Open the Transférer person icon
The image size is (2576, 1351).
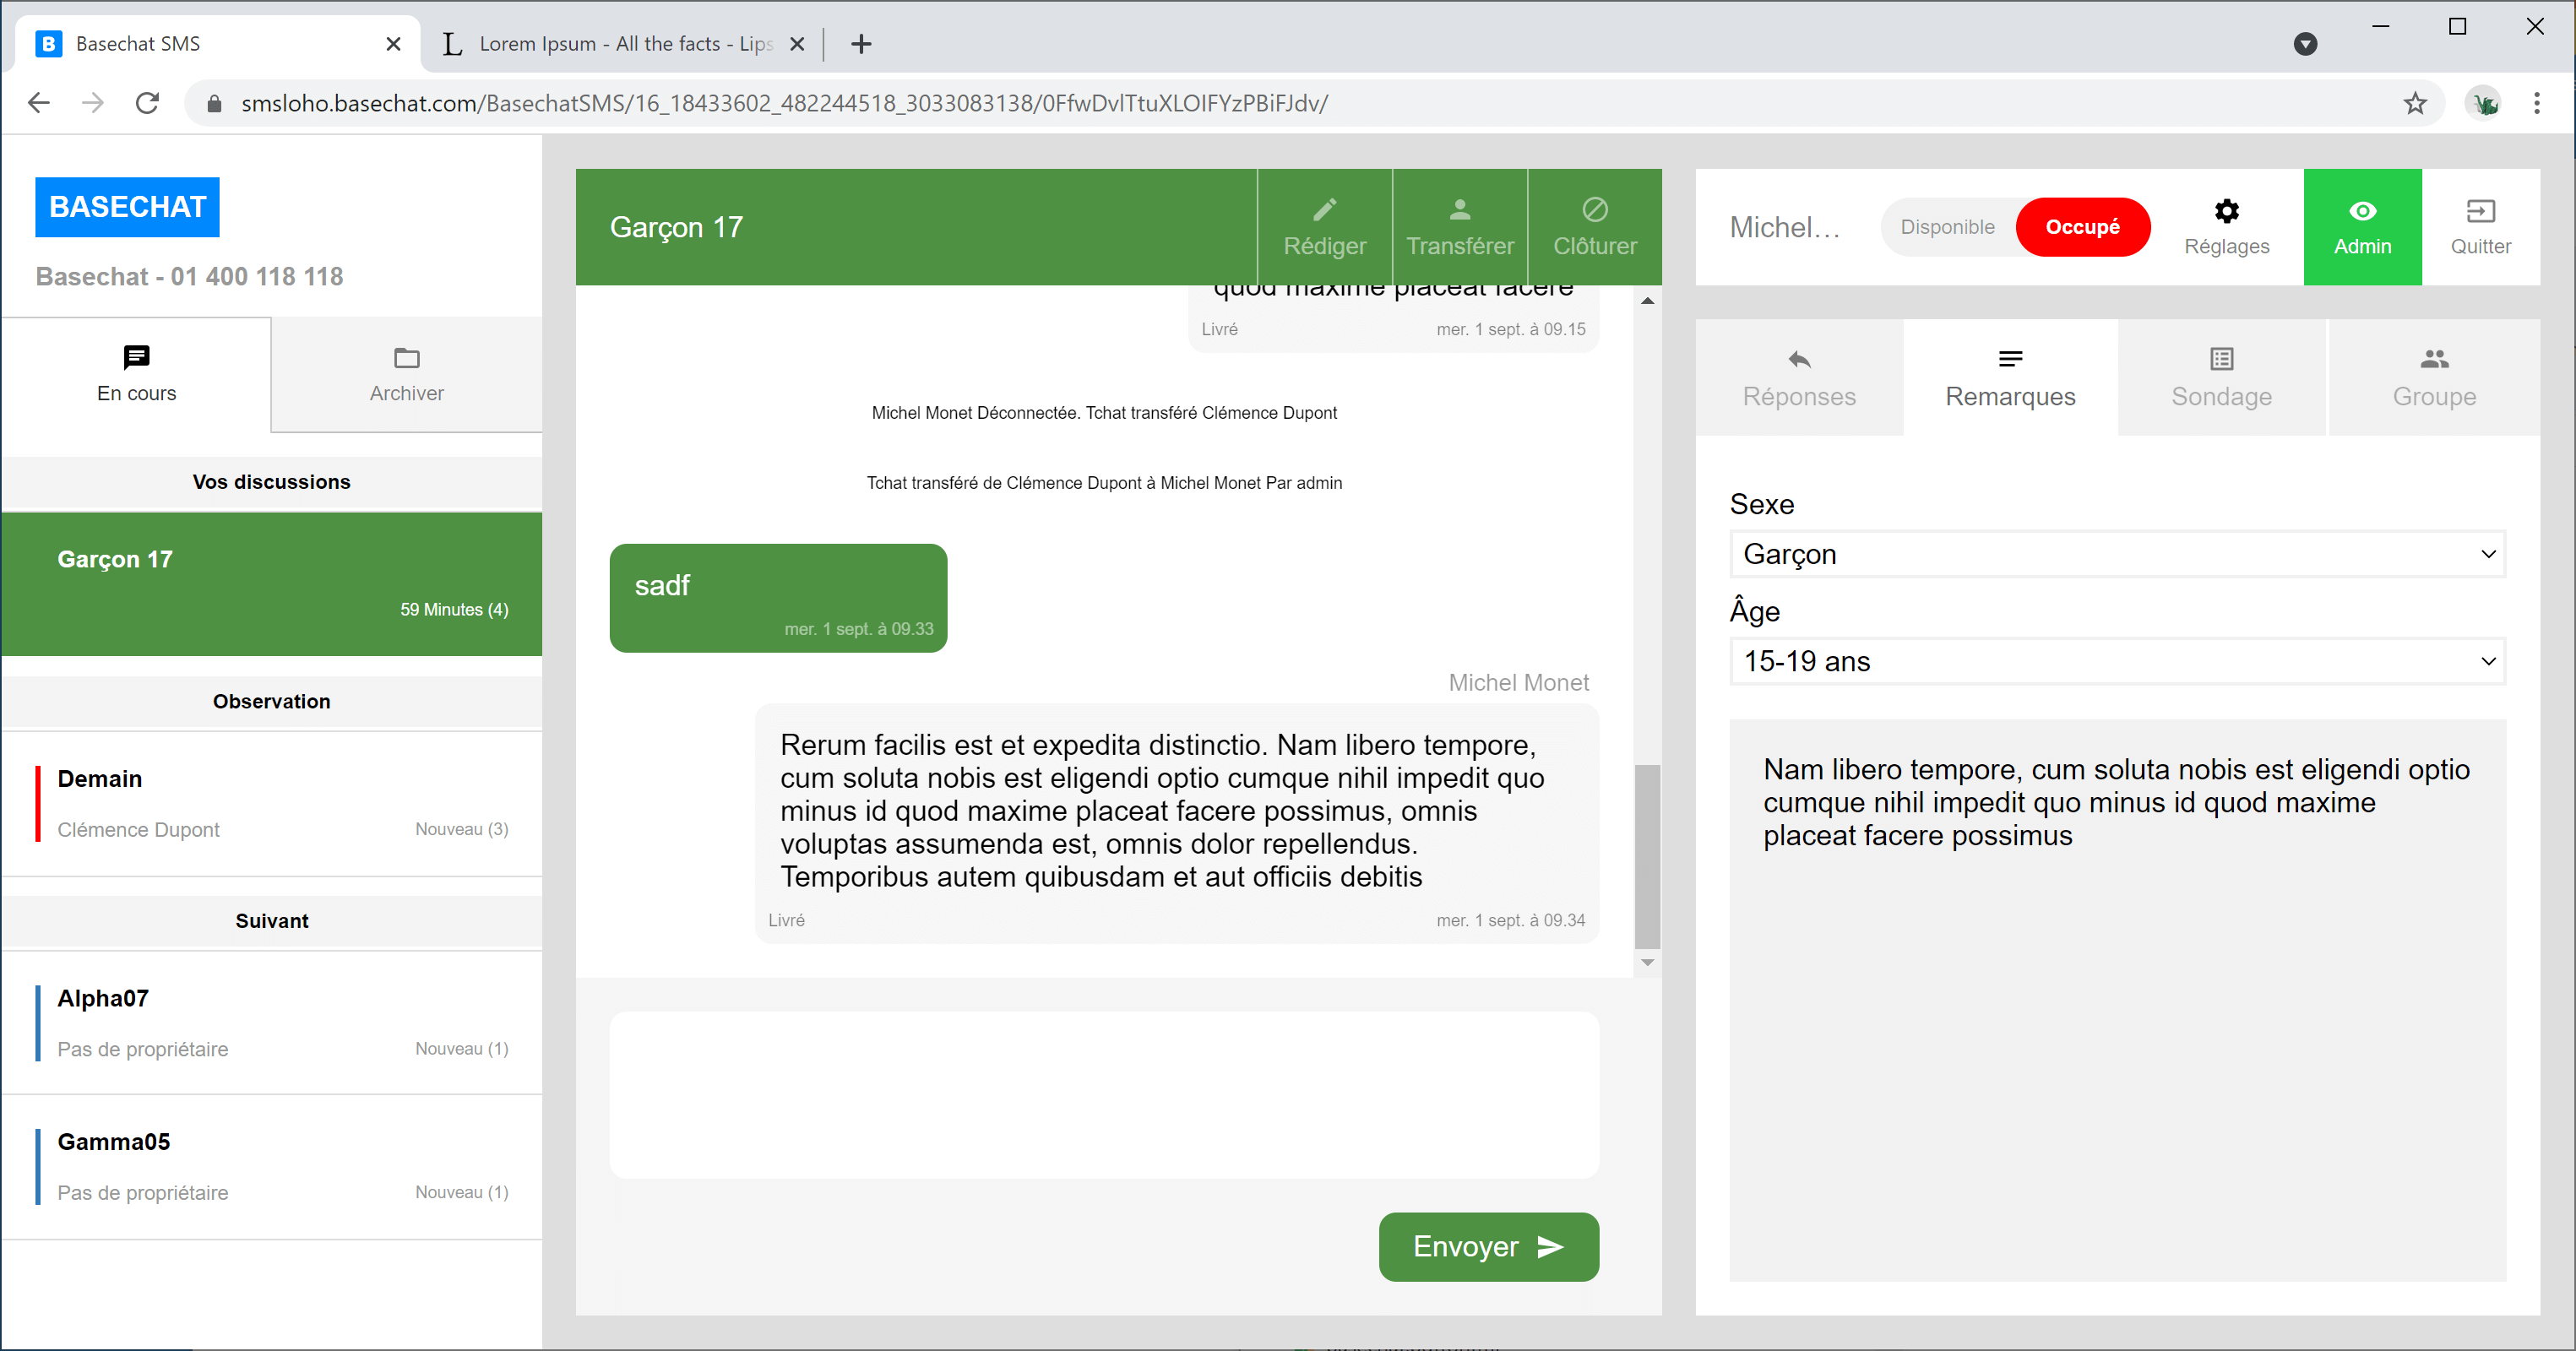point(1459,210)
